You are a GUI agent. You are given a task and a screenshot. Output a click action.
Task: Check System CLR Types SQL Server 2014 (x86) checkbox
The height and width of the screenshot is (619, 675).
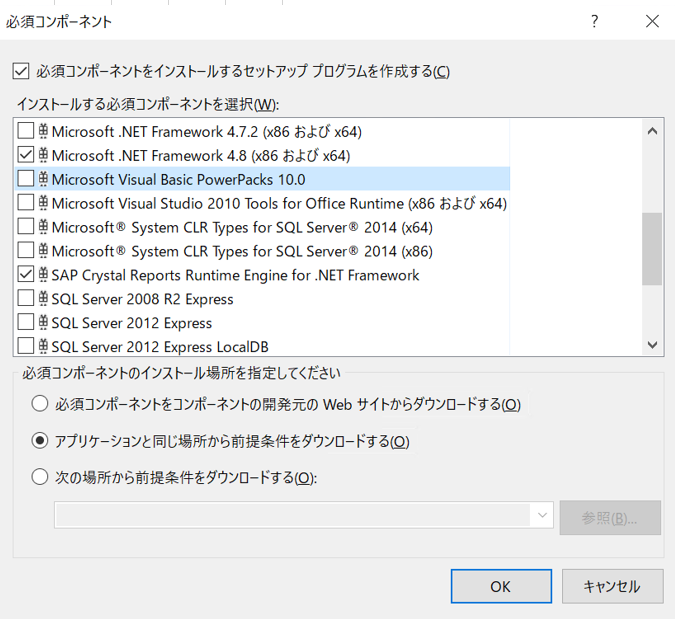(x=25, y=250)
